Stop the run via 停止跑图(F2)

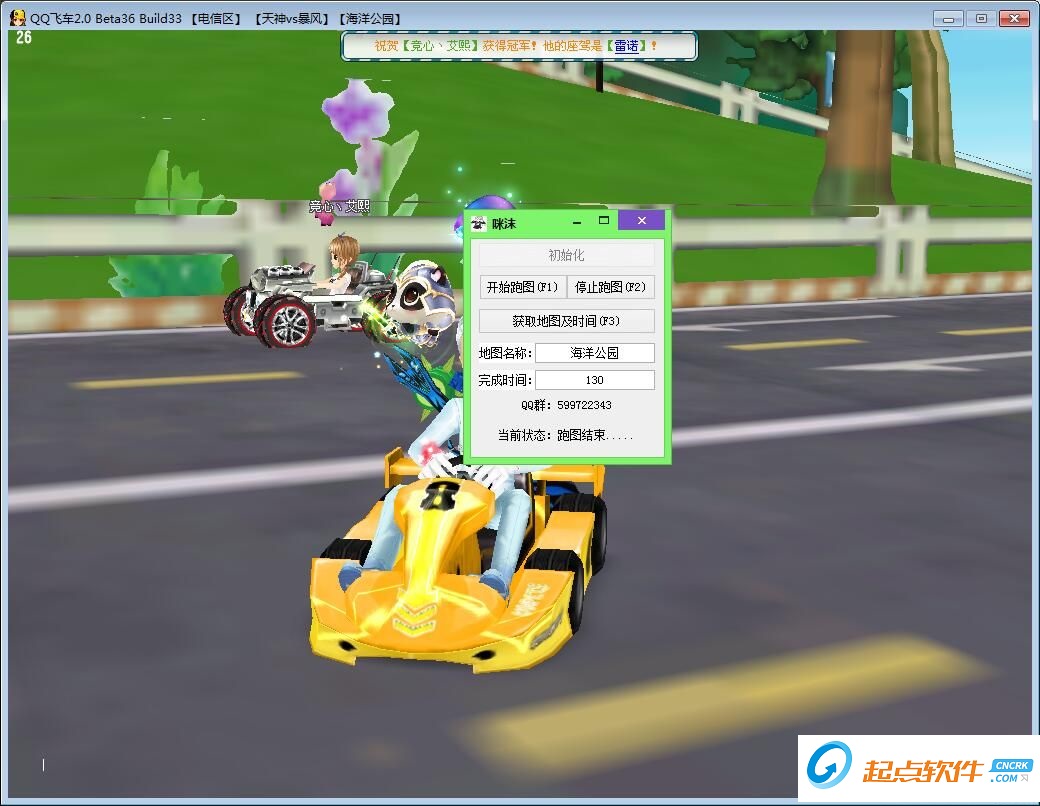click(610, 287)
